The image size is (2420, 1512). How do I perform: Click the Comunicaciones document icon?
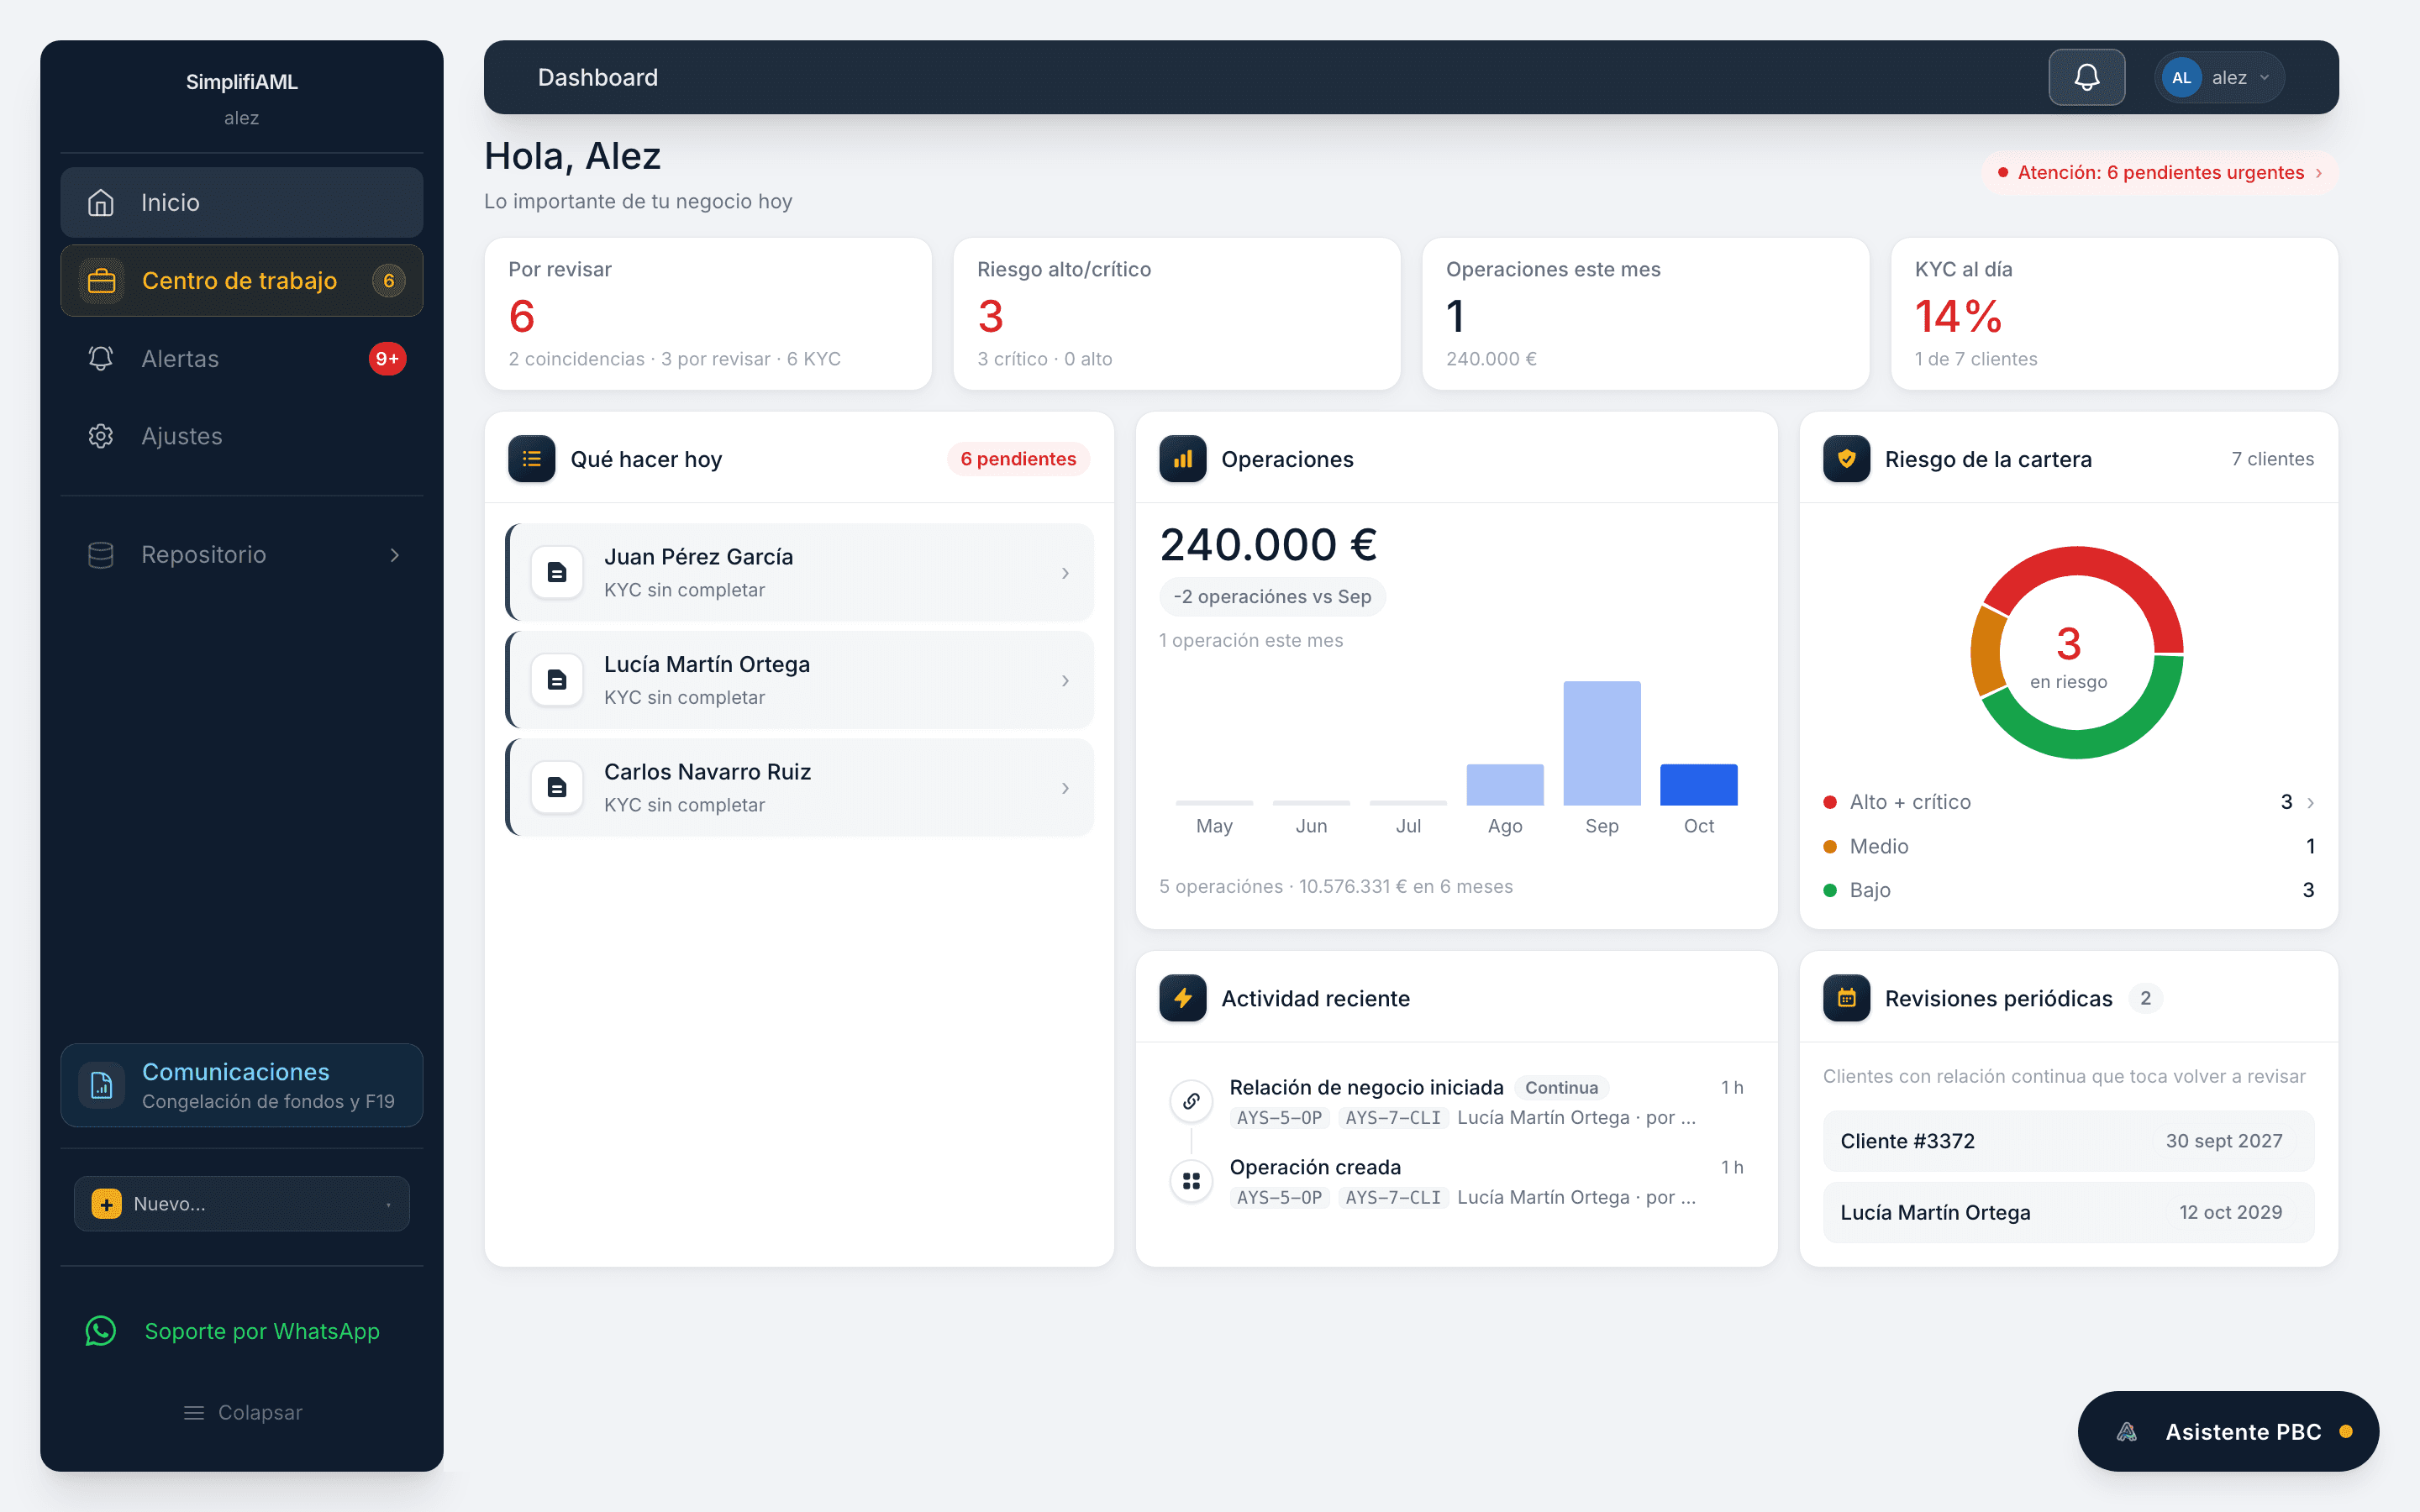pyautogui.click(x=102, y=1085)
